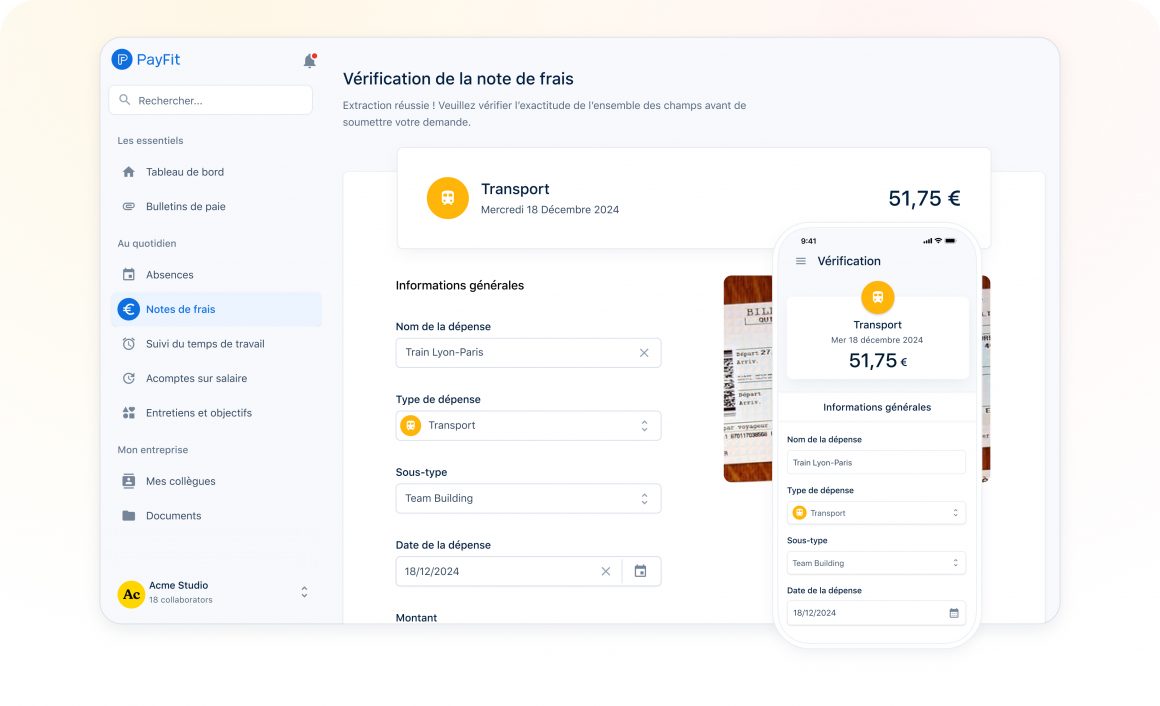Click the train ticket receipt image

[748, 380]
